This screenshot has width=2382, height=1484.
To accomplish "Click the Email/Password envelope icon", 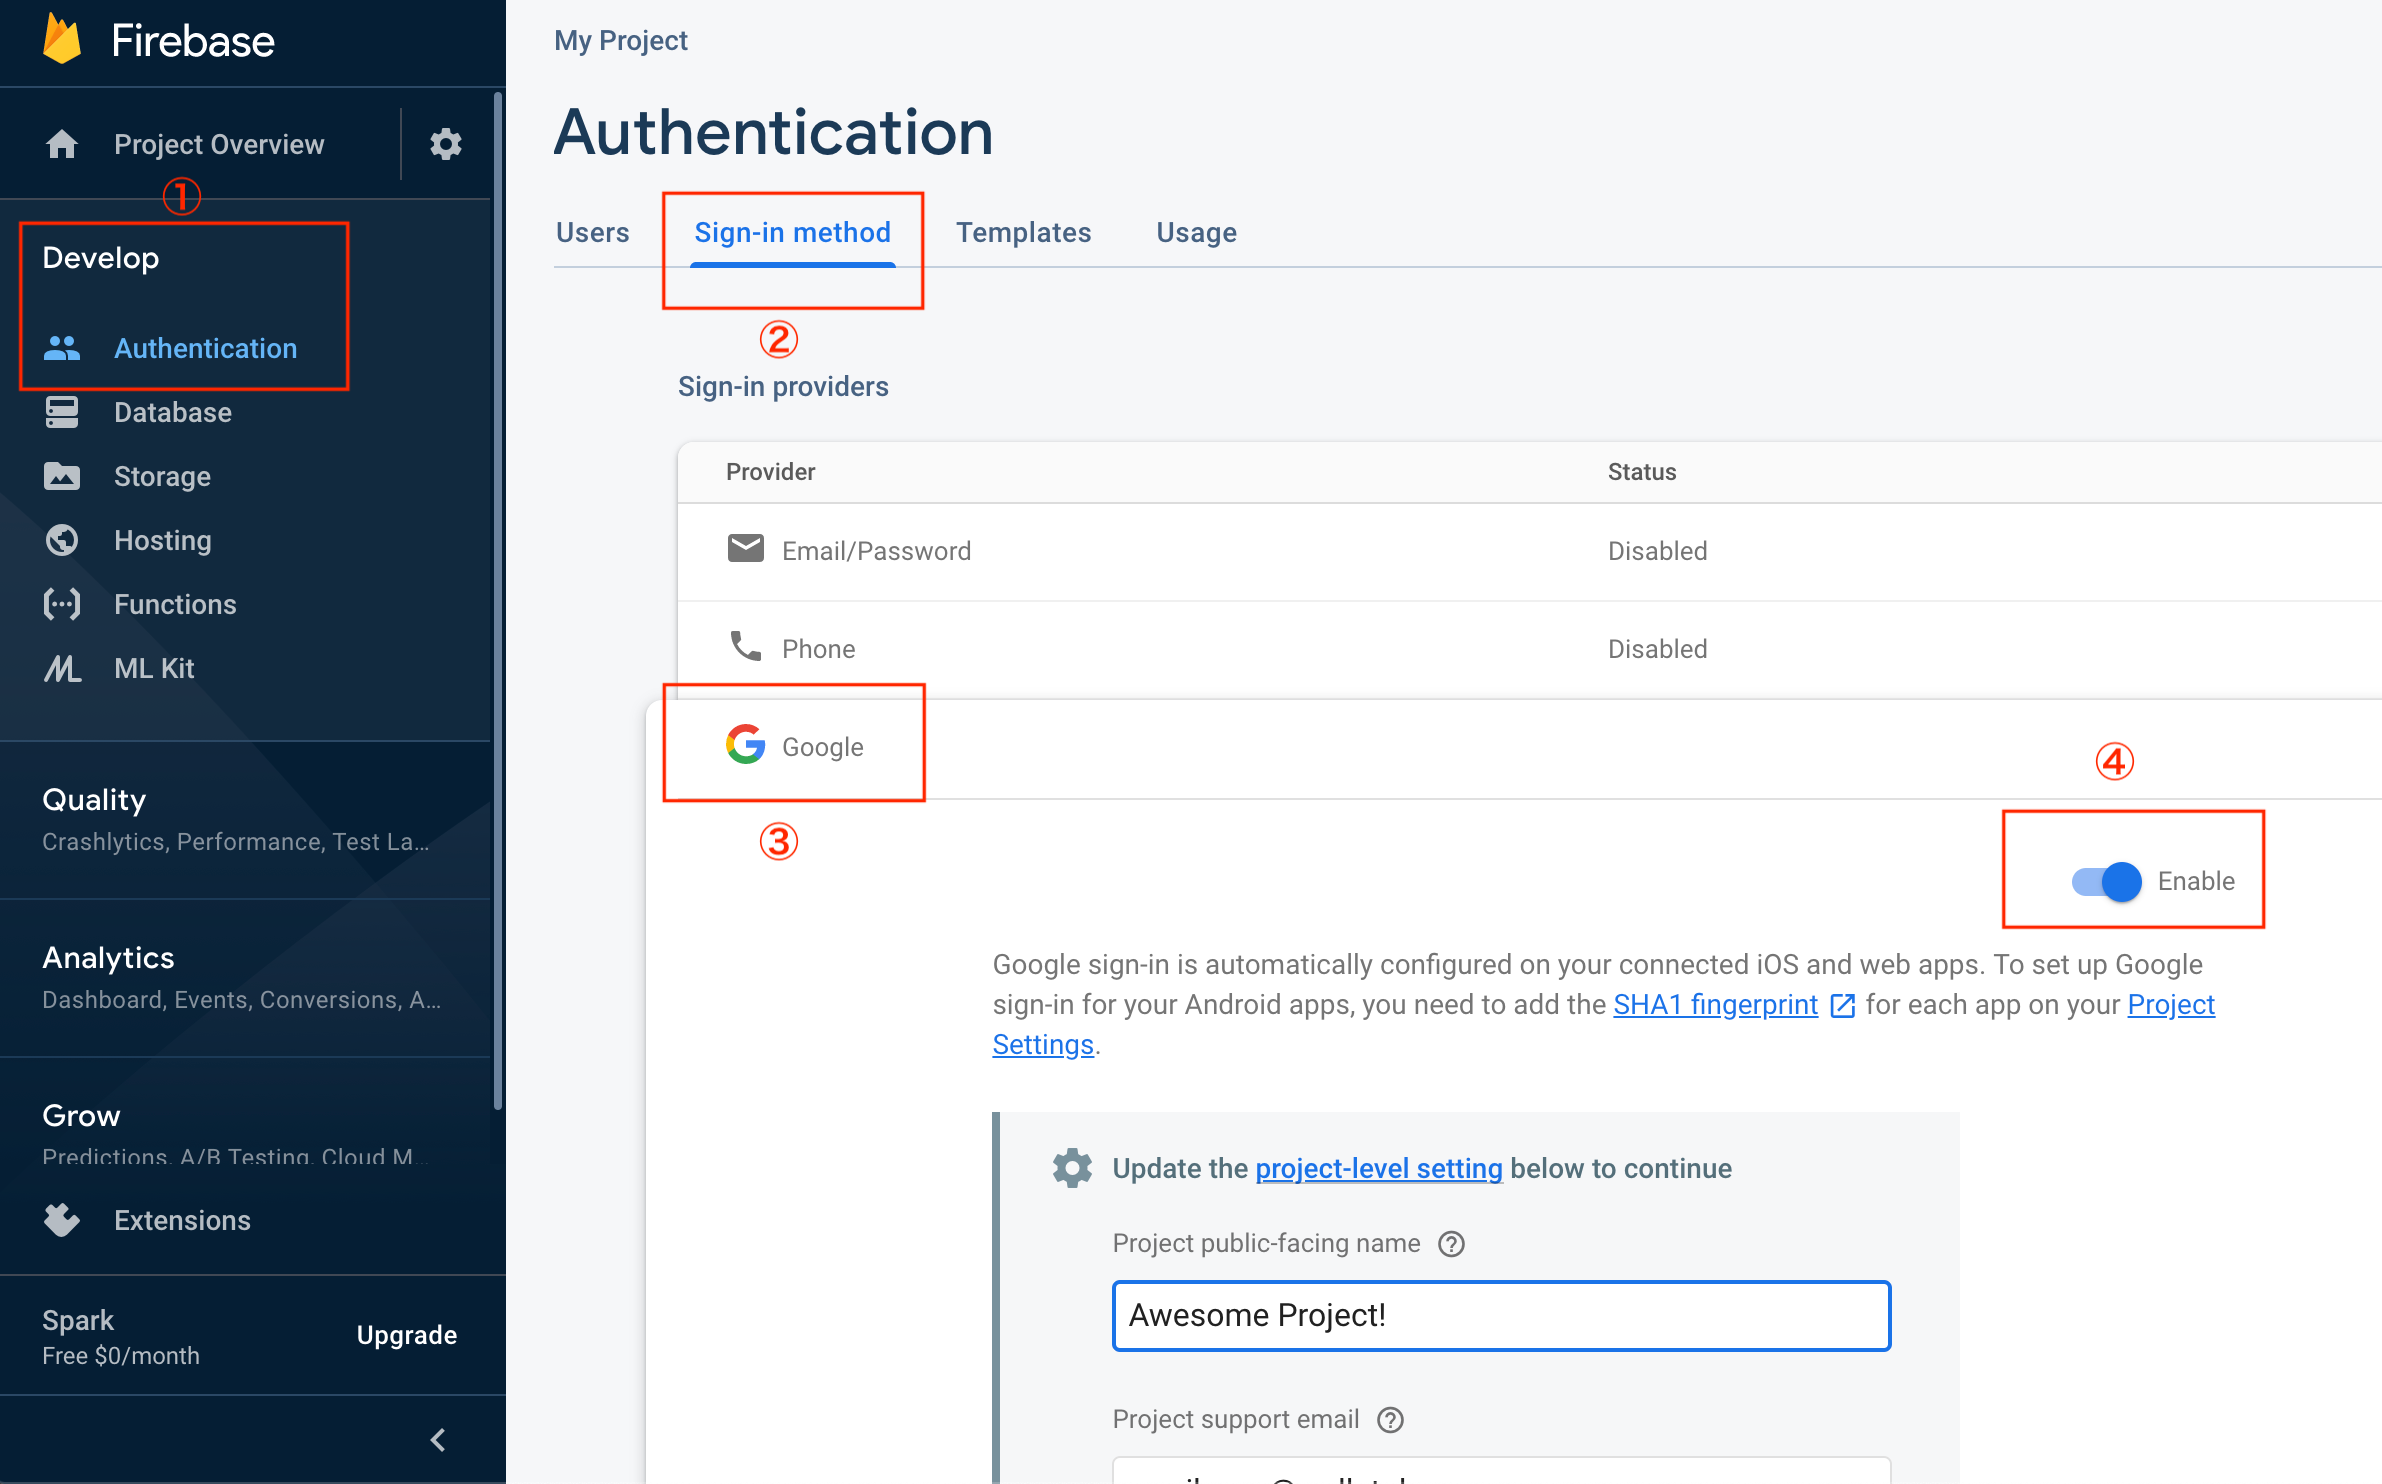I will tap(746, 549).
